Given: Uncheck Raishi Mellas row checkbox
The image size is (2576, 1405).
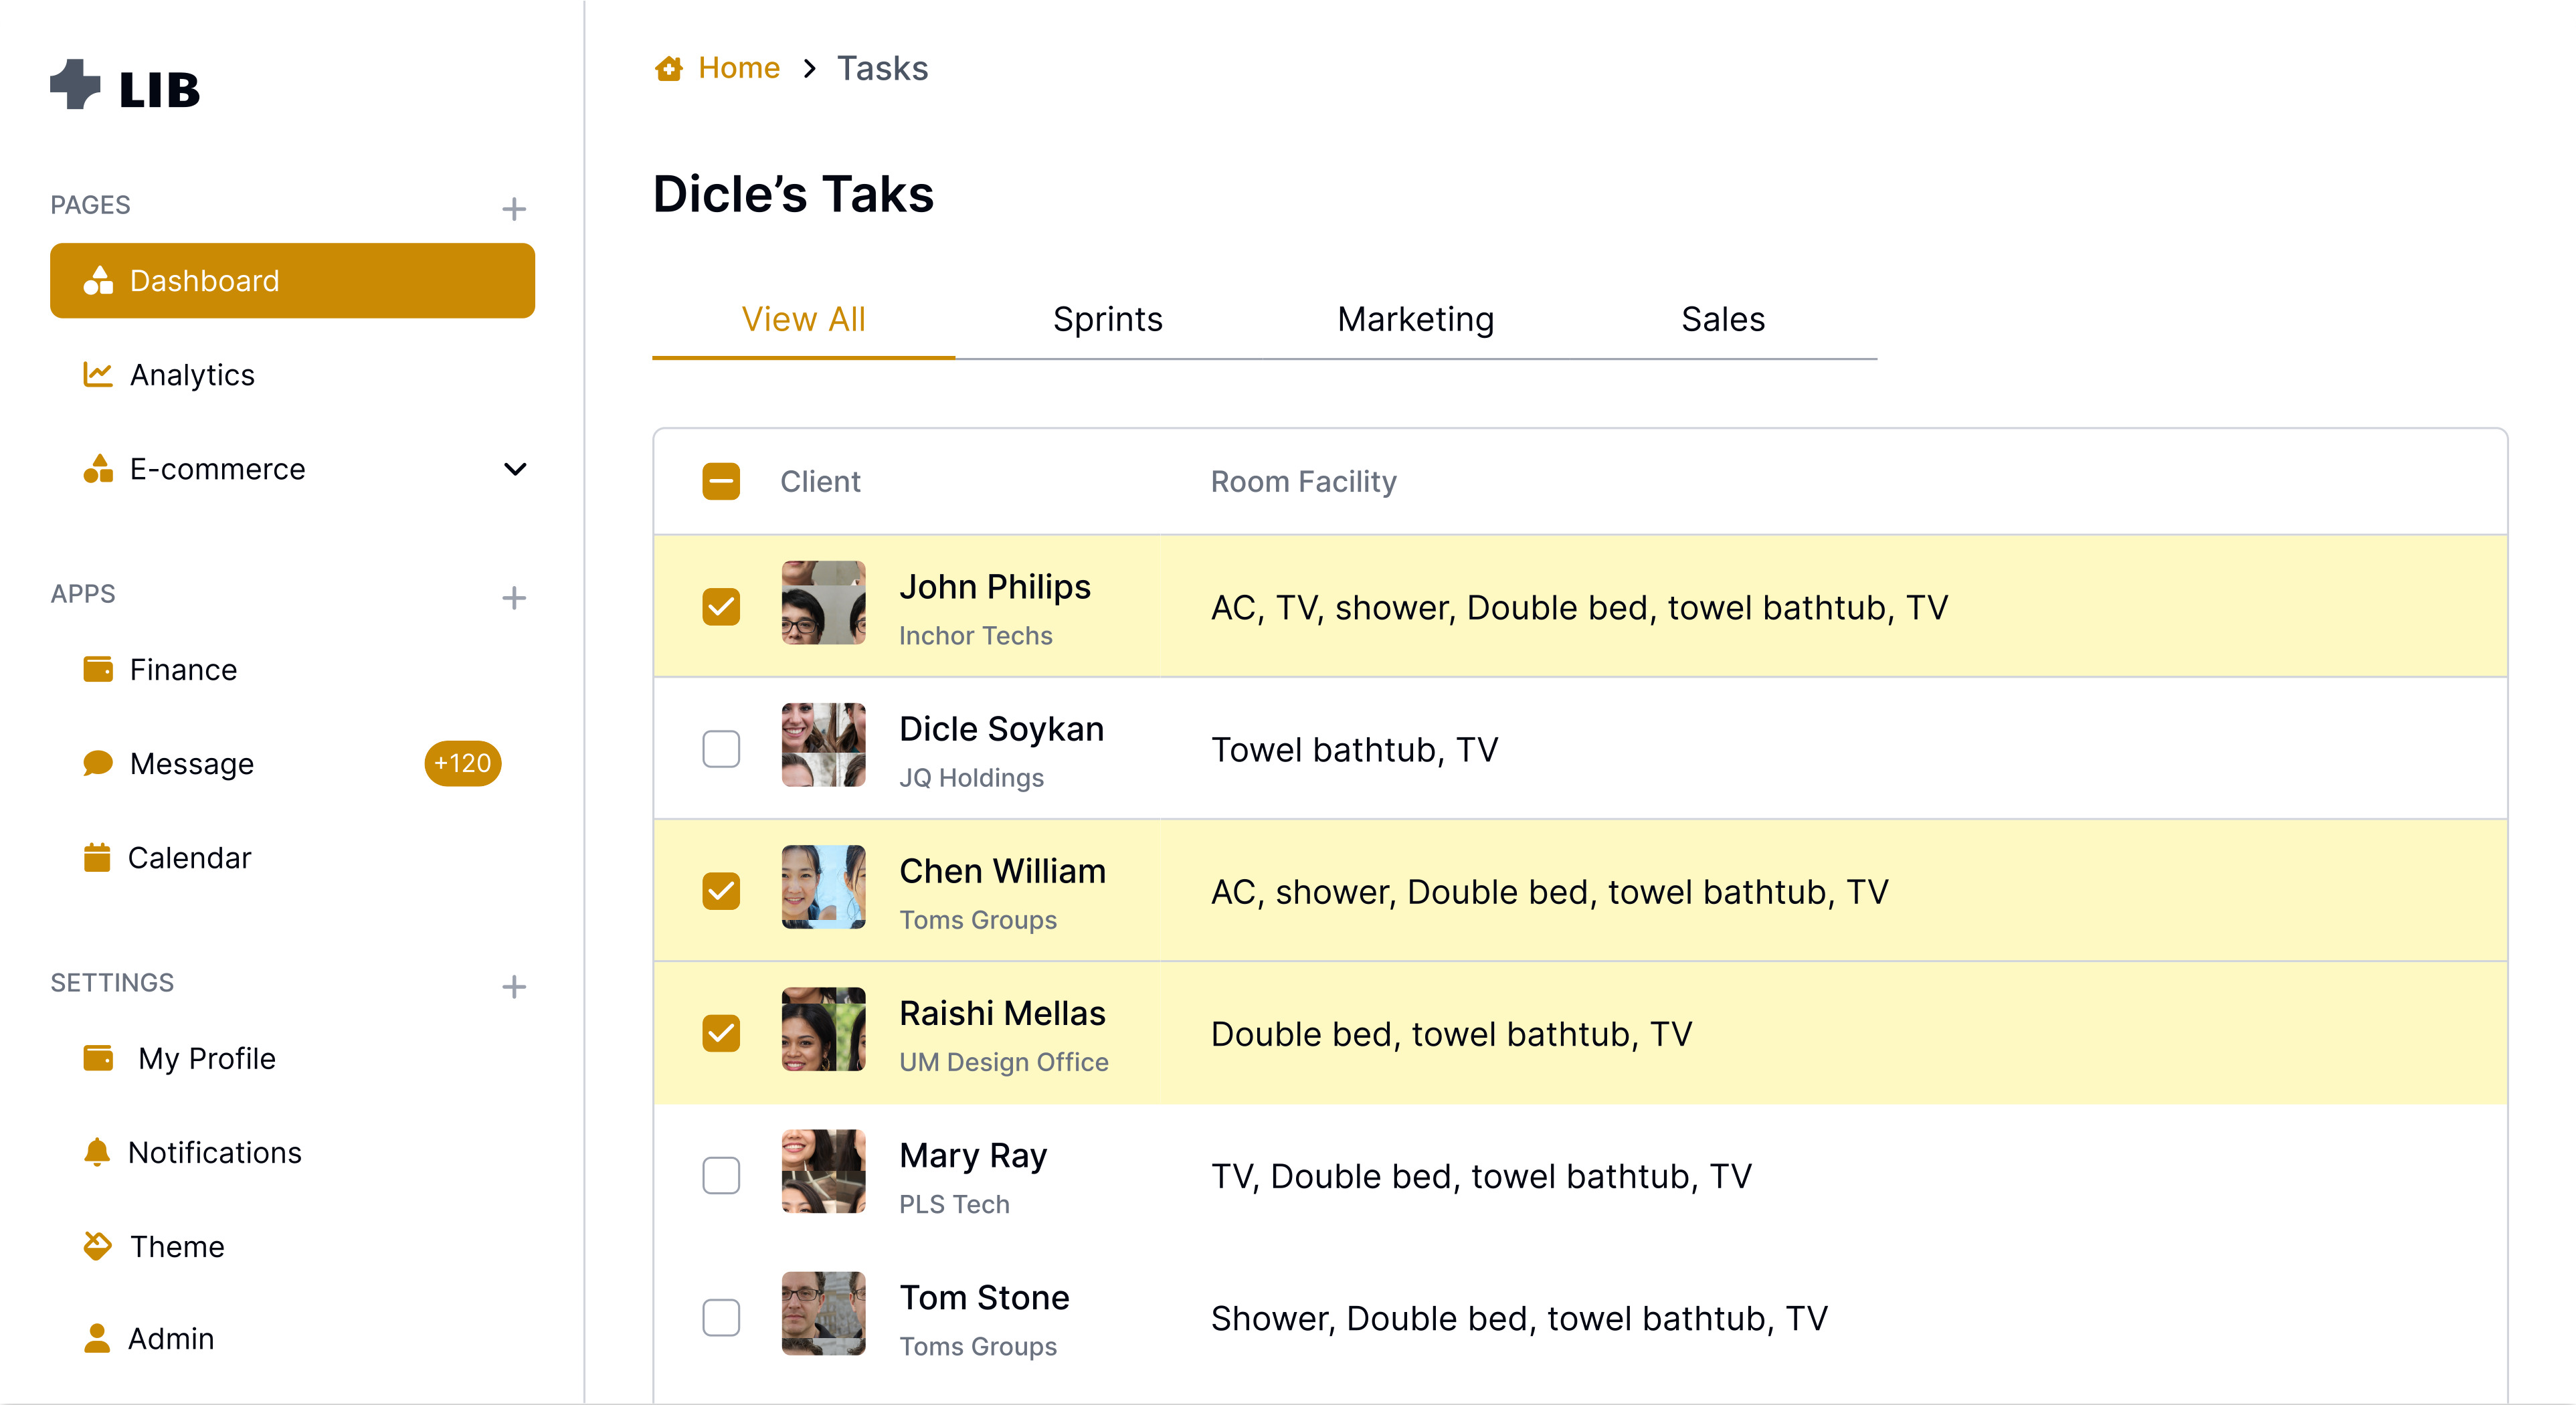Looking at the screenshot, I should coord(721,1033).
